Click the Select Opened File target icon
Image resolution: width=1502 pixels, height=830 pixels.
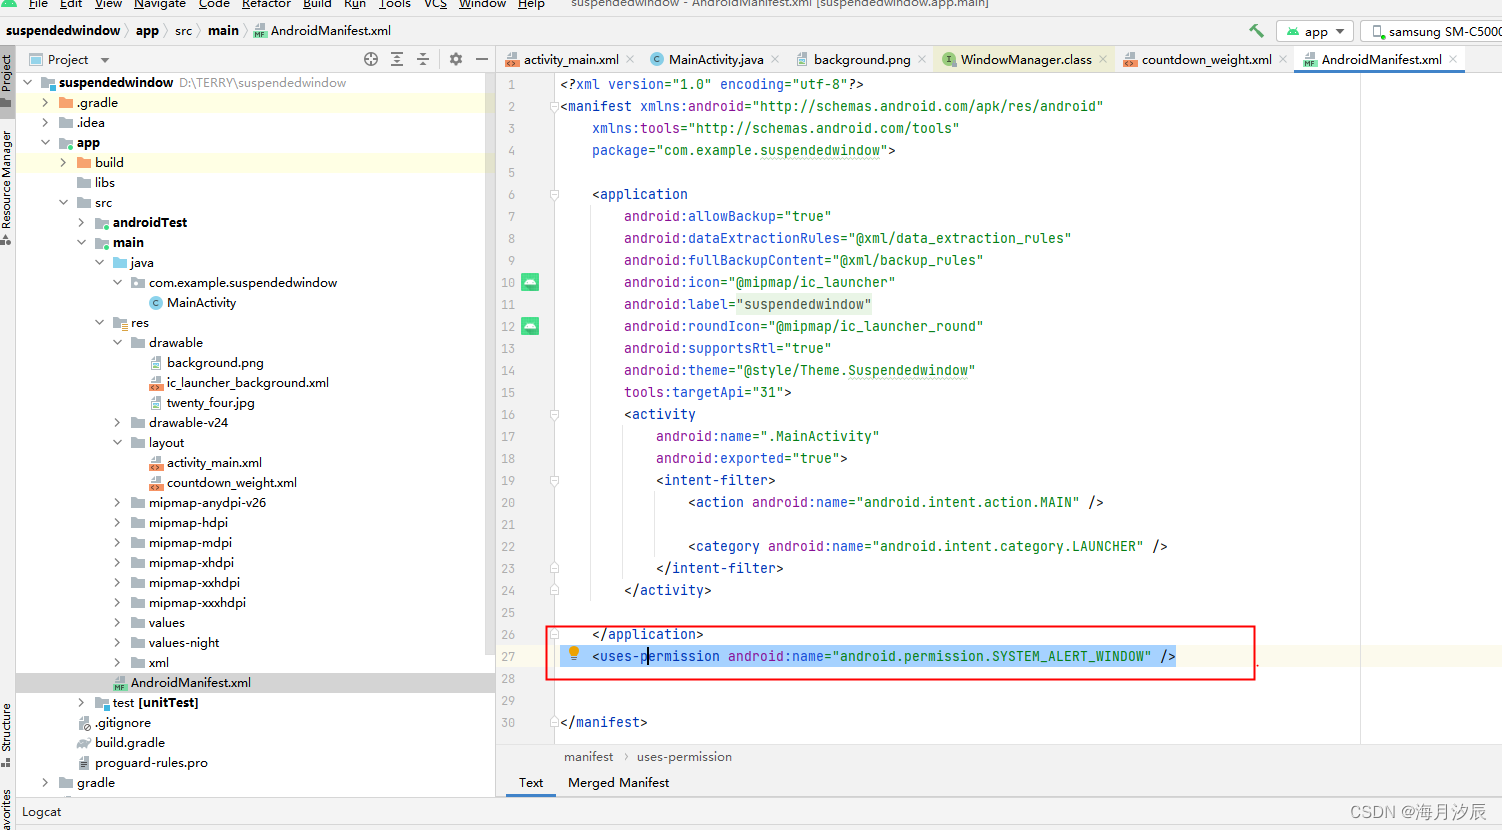coord(371,59)
